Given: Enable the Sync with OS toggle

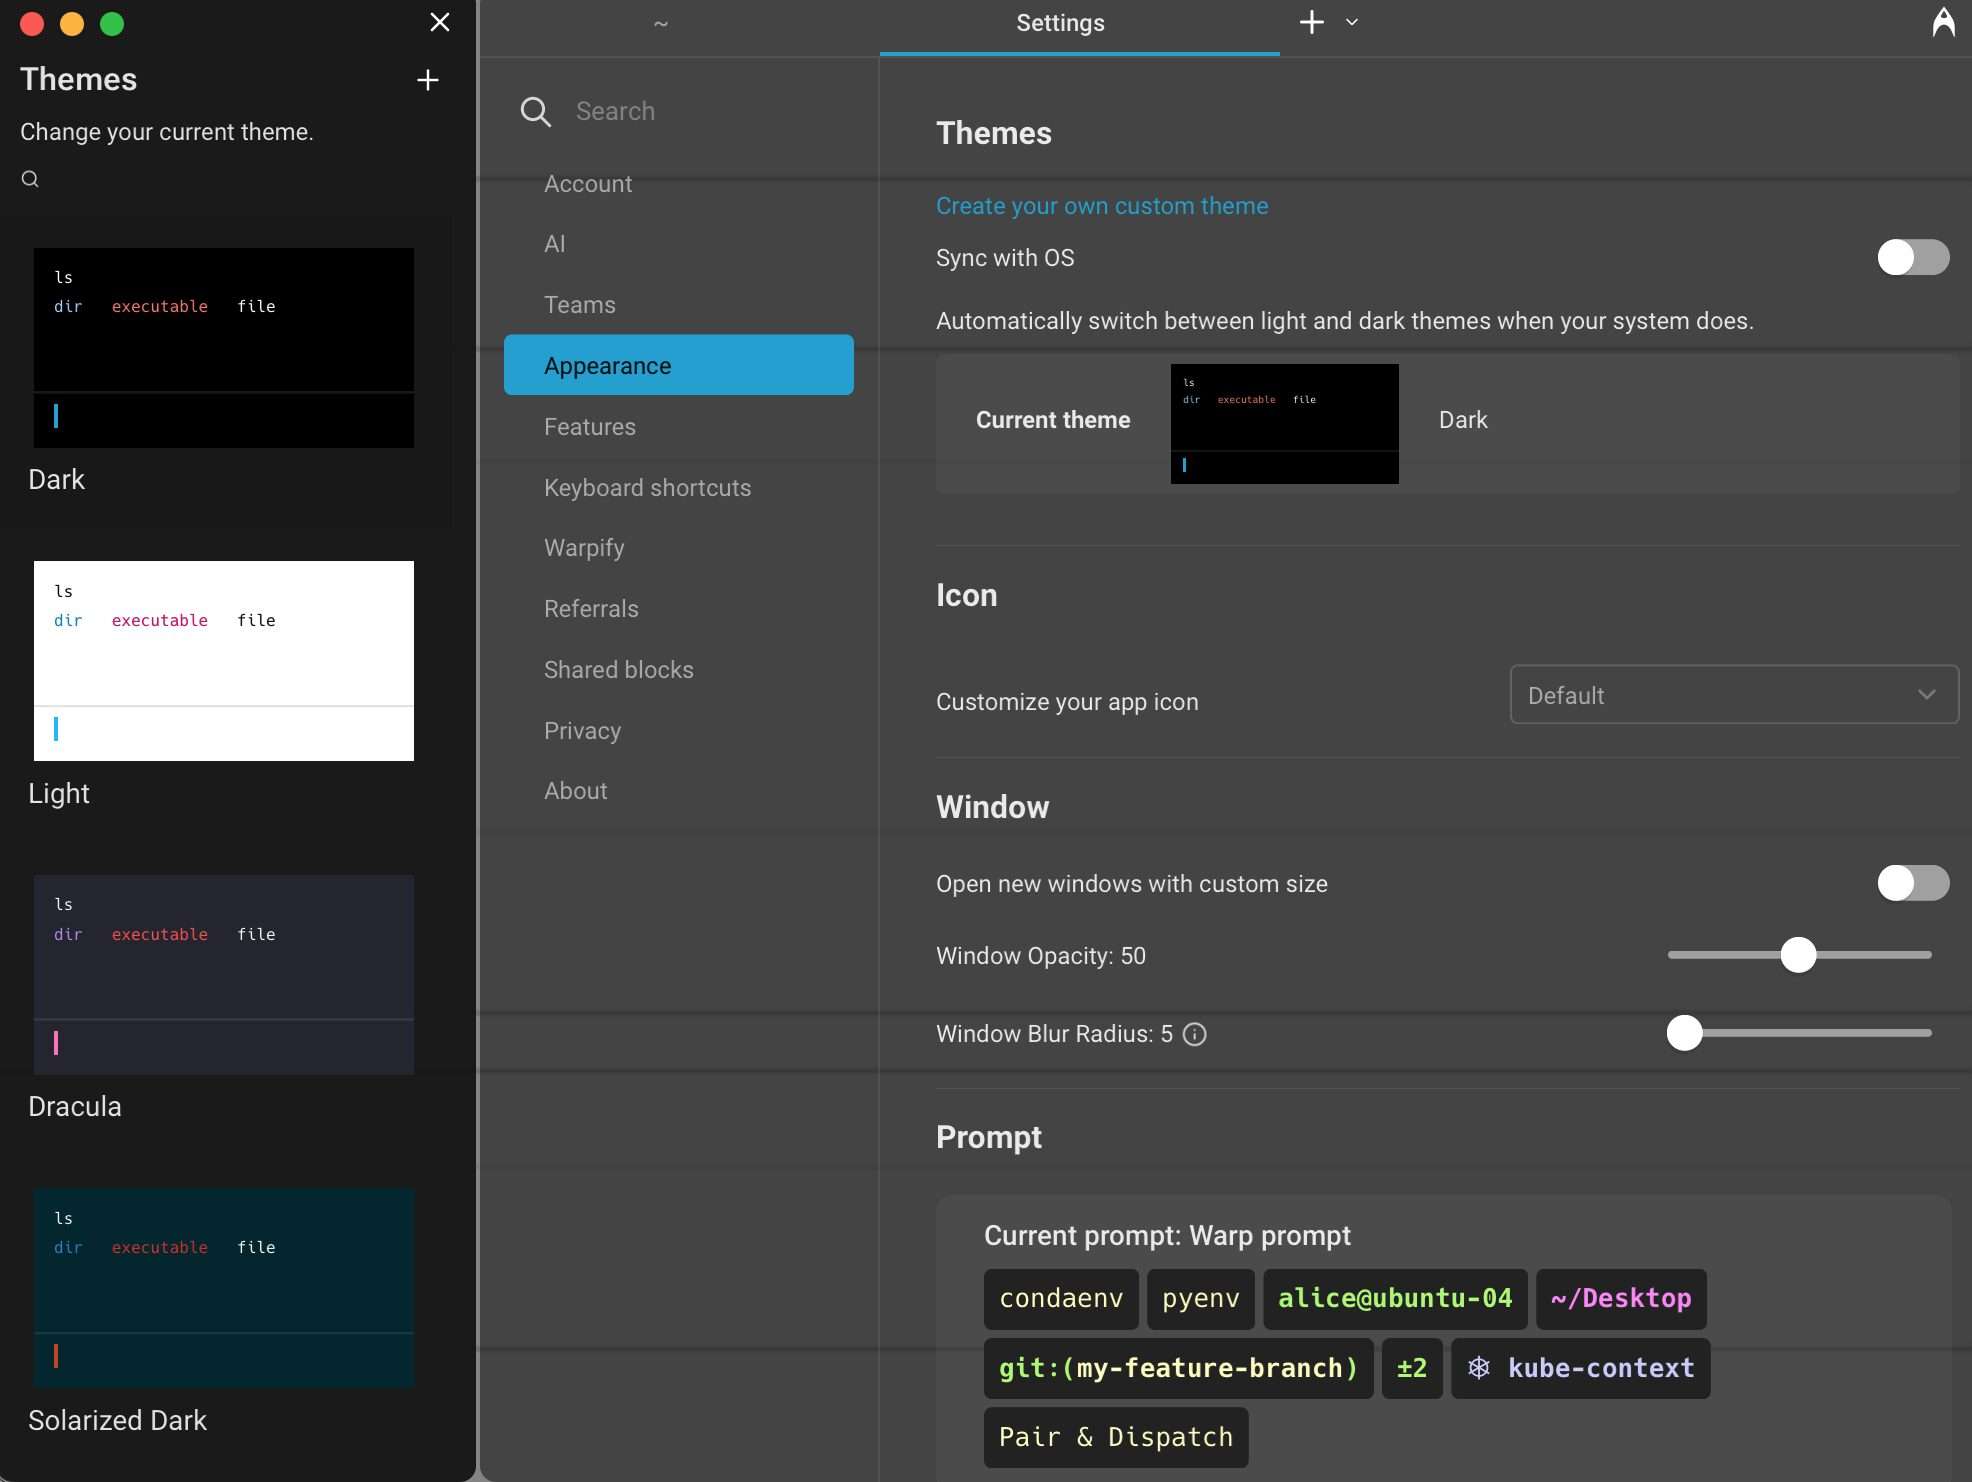Looking at the screenshot, I should pyautogui.click(x=1912, y=257).
